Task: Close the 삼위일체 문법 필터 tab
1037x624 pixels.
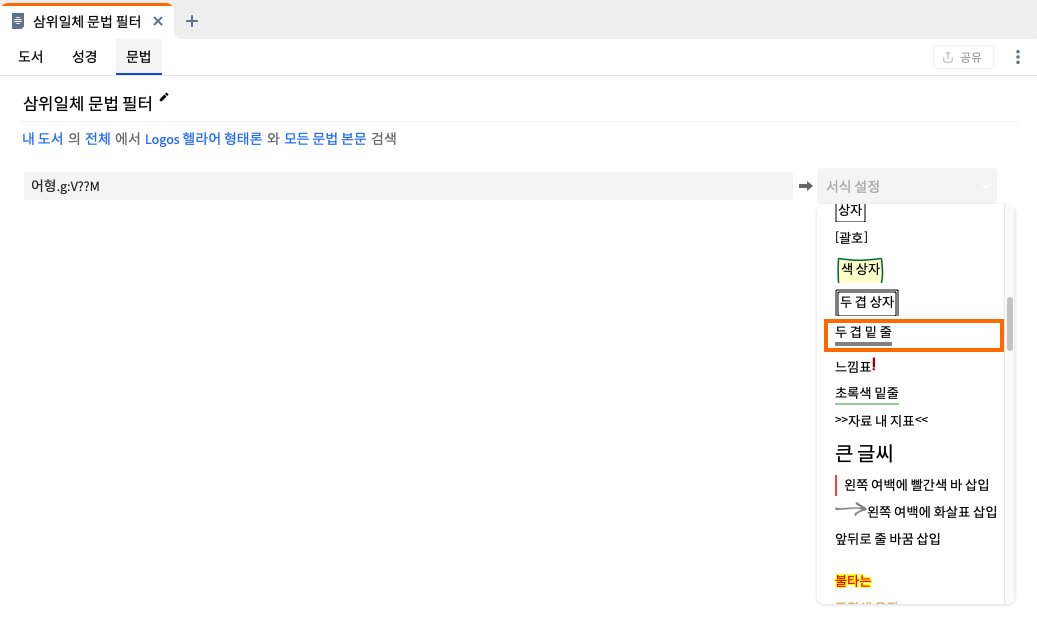Action: (x=158, y=21)
